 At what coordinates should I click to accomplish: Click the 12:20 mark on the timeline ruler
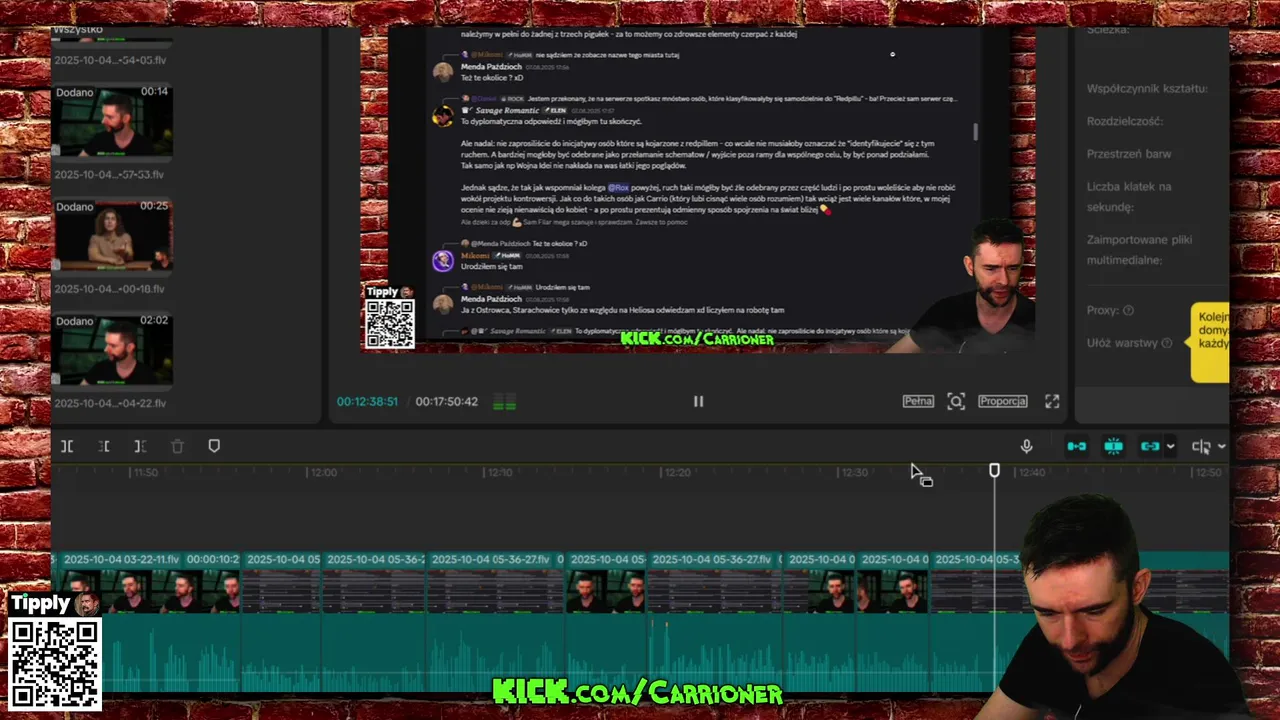tap(677, 472)
